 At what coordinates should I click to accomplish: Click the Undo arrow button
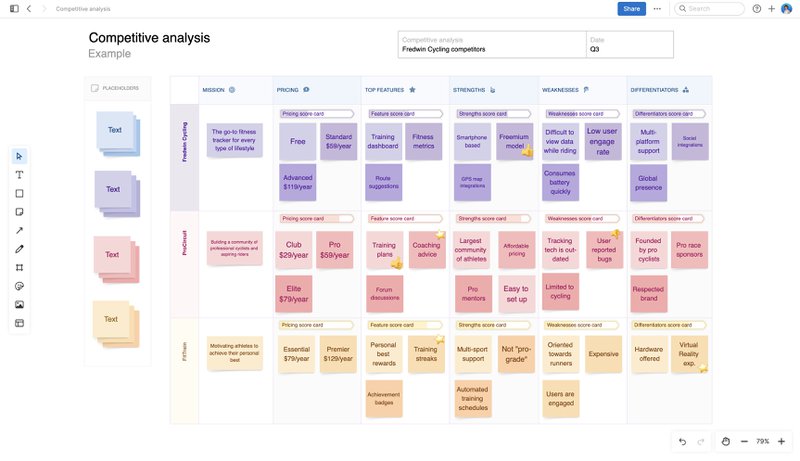(682, 441)
